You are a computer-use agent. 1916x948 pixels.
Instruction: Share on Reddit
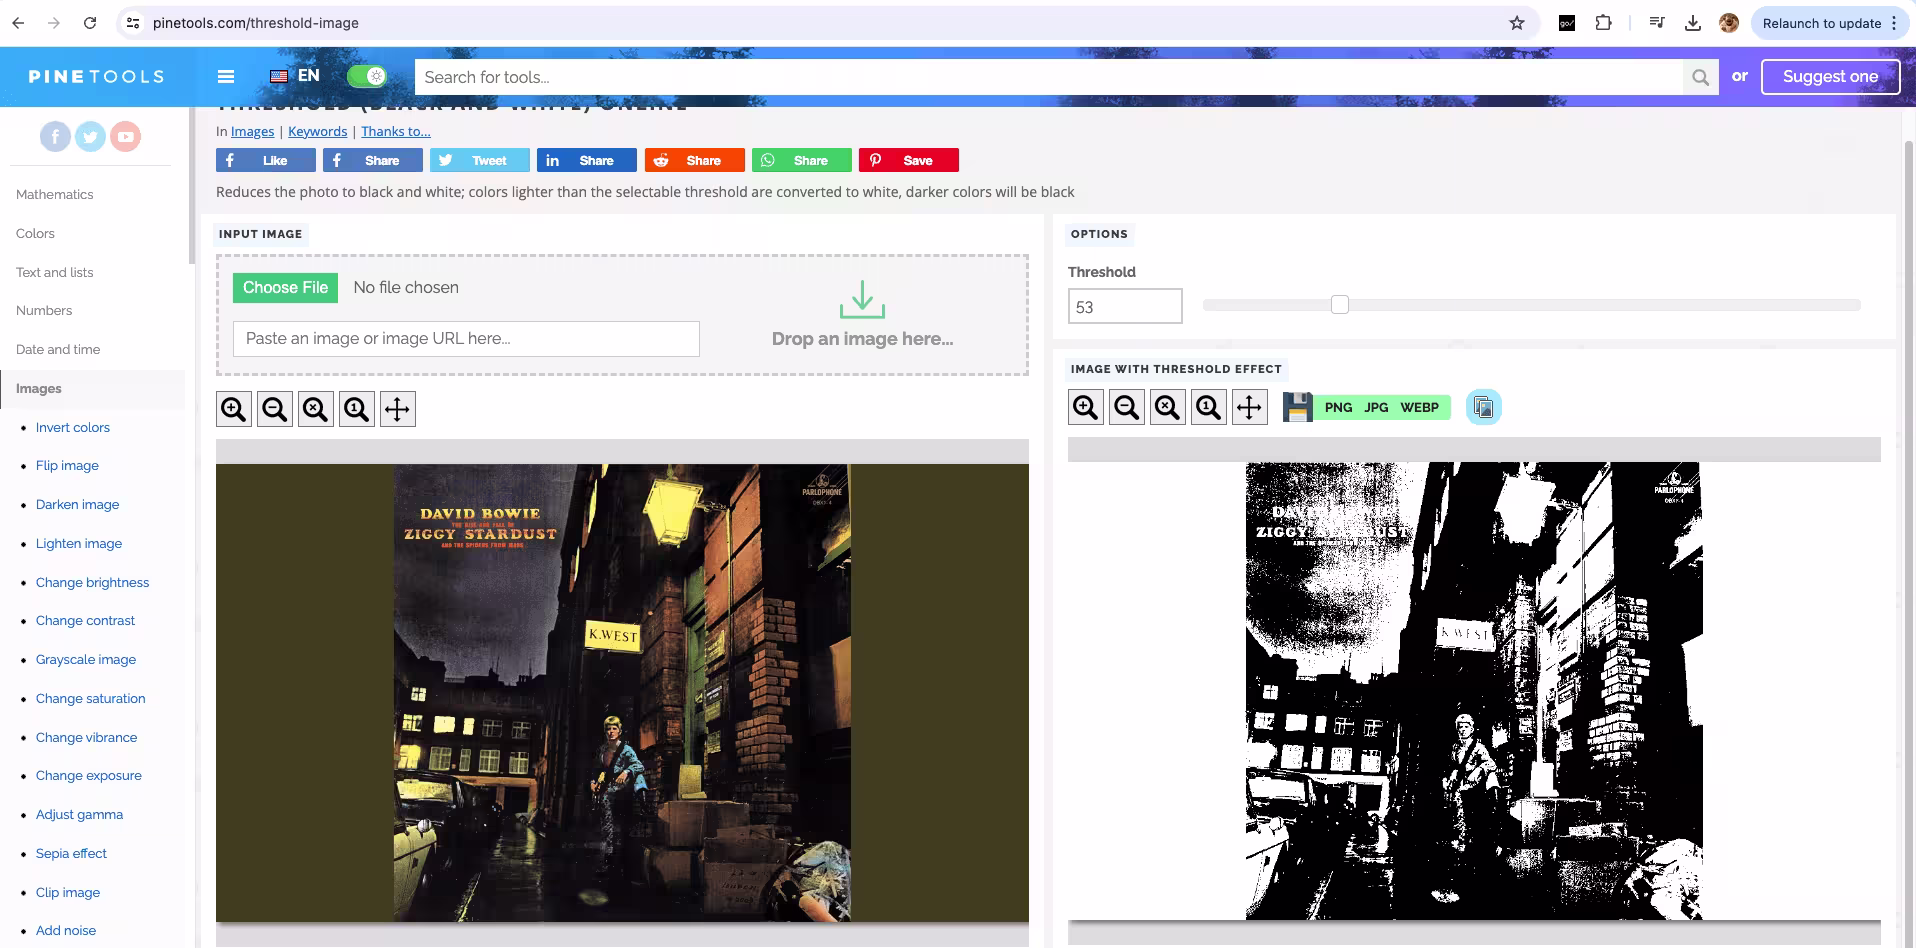[694, 160]
